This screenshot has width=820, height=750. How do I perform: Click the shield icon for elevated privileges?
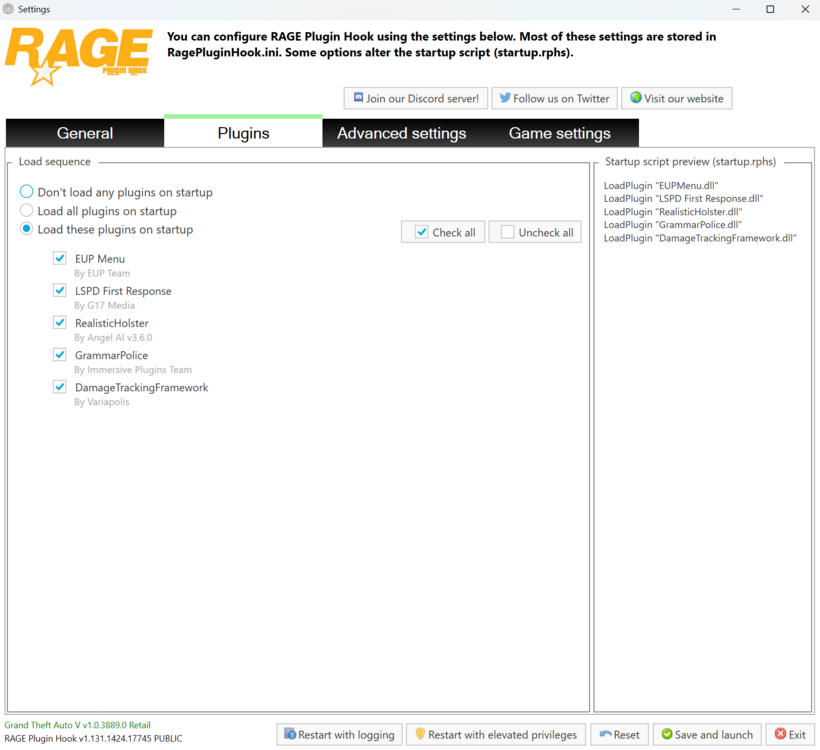point(420,734)
